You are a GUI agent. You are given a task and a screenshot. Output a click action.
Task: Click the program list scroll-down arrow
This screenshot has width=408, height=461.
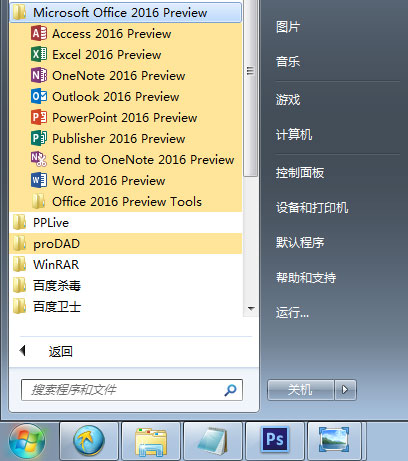(251, 309)
